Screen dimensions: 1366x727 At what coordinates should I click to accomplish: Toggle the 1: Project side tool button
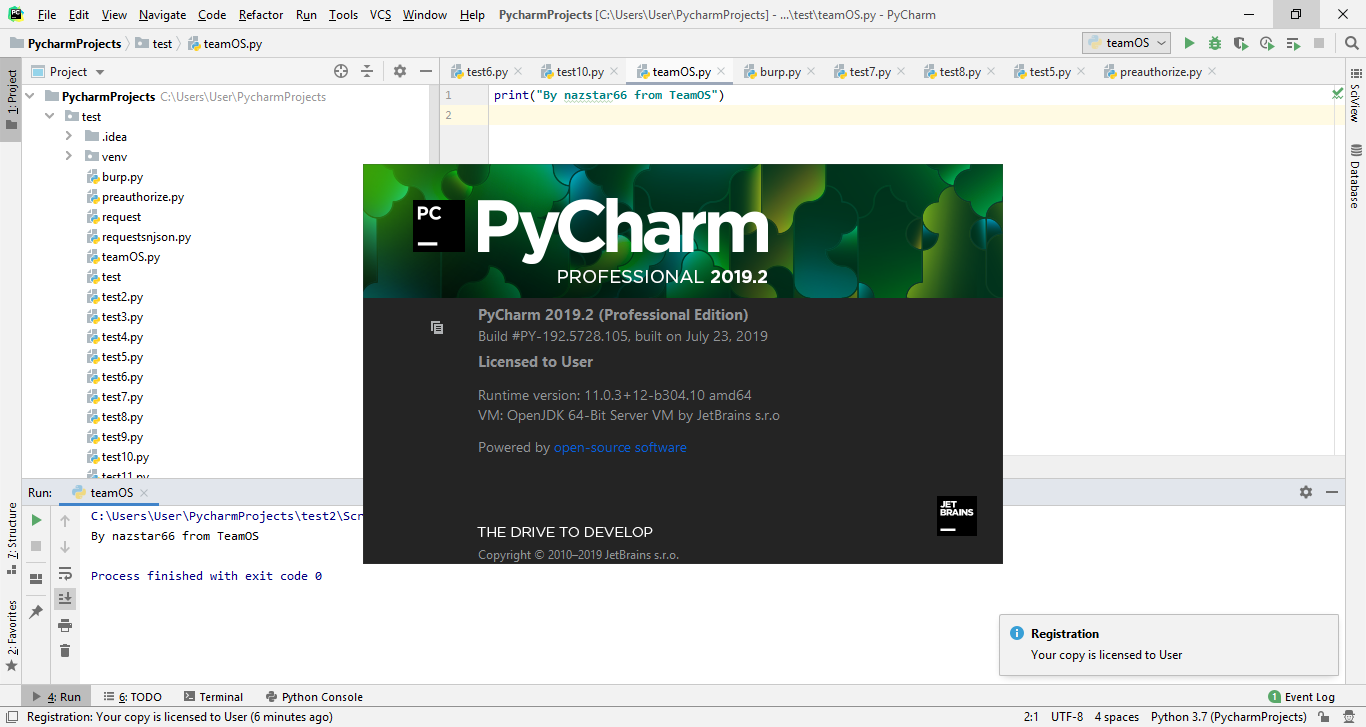point(11,100)
